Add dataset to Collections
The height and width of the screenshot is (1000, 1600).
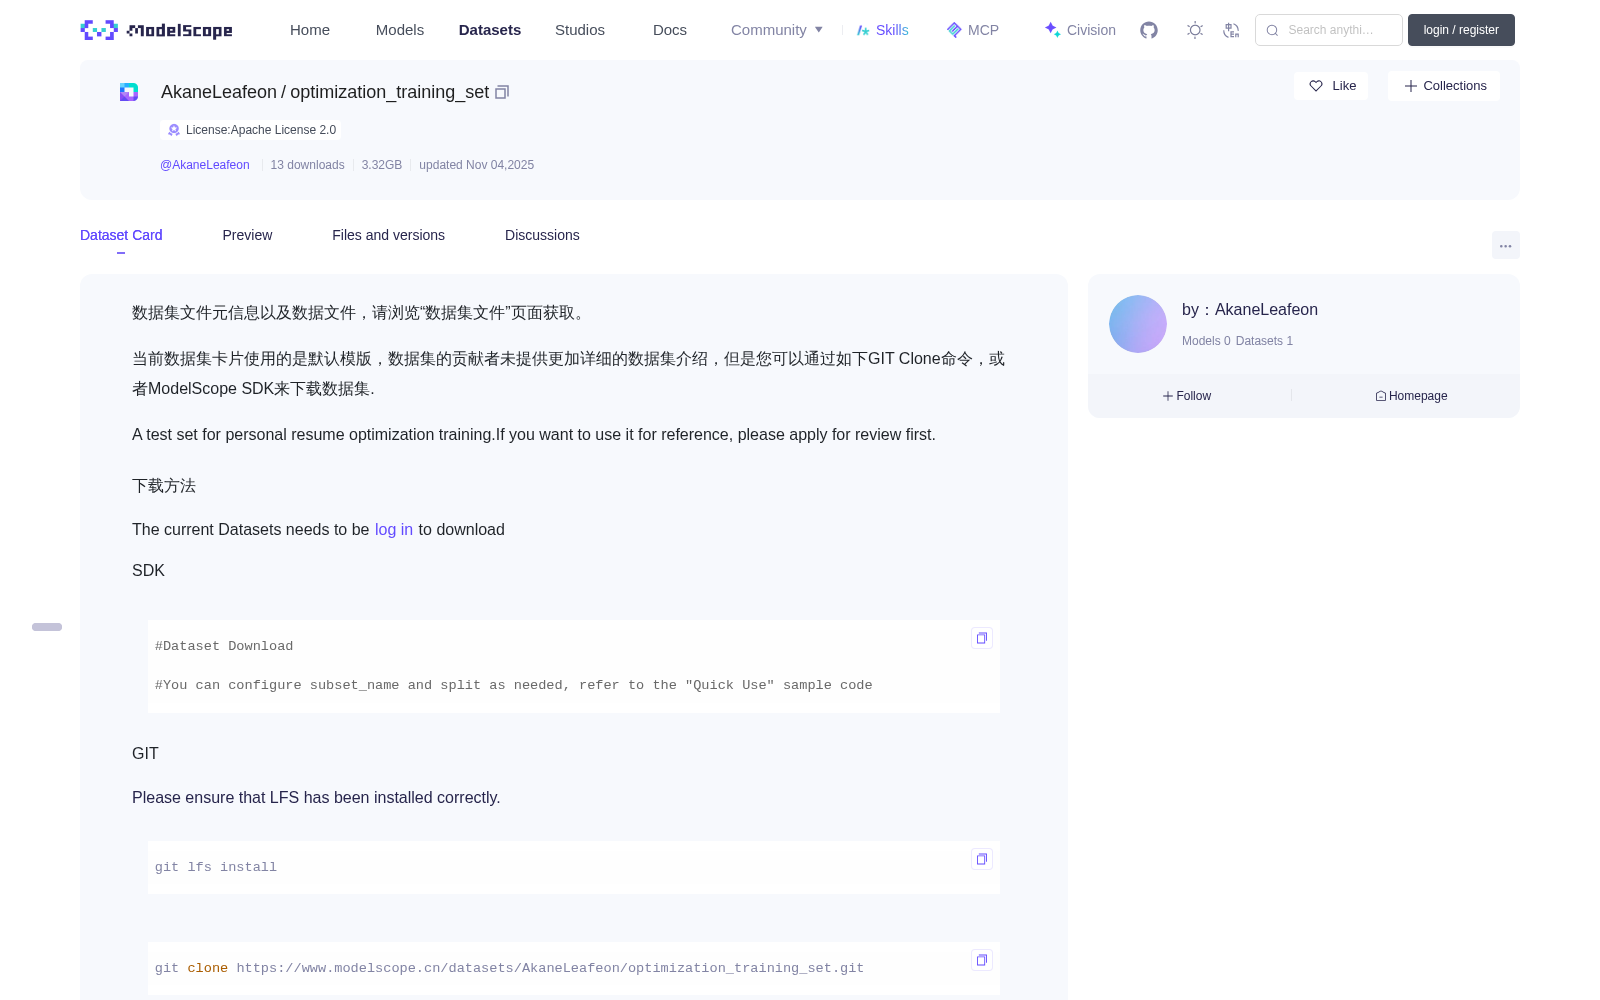coord(1444,86)
